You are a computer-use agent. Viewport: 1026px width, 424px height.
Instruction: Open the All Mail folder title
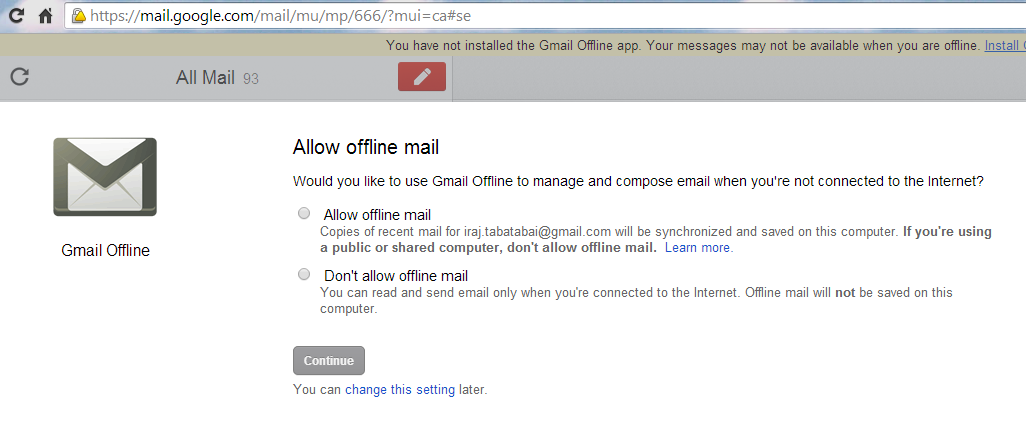(205, 78)
